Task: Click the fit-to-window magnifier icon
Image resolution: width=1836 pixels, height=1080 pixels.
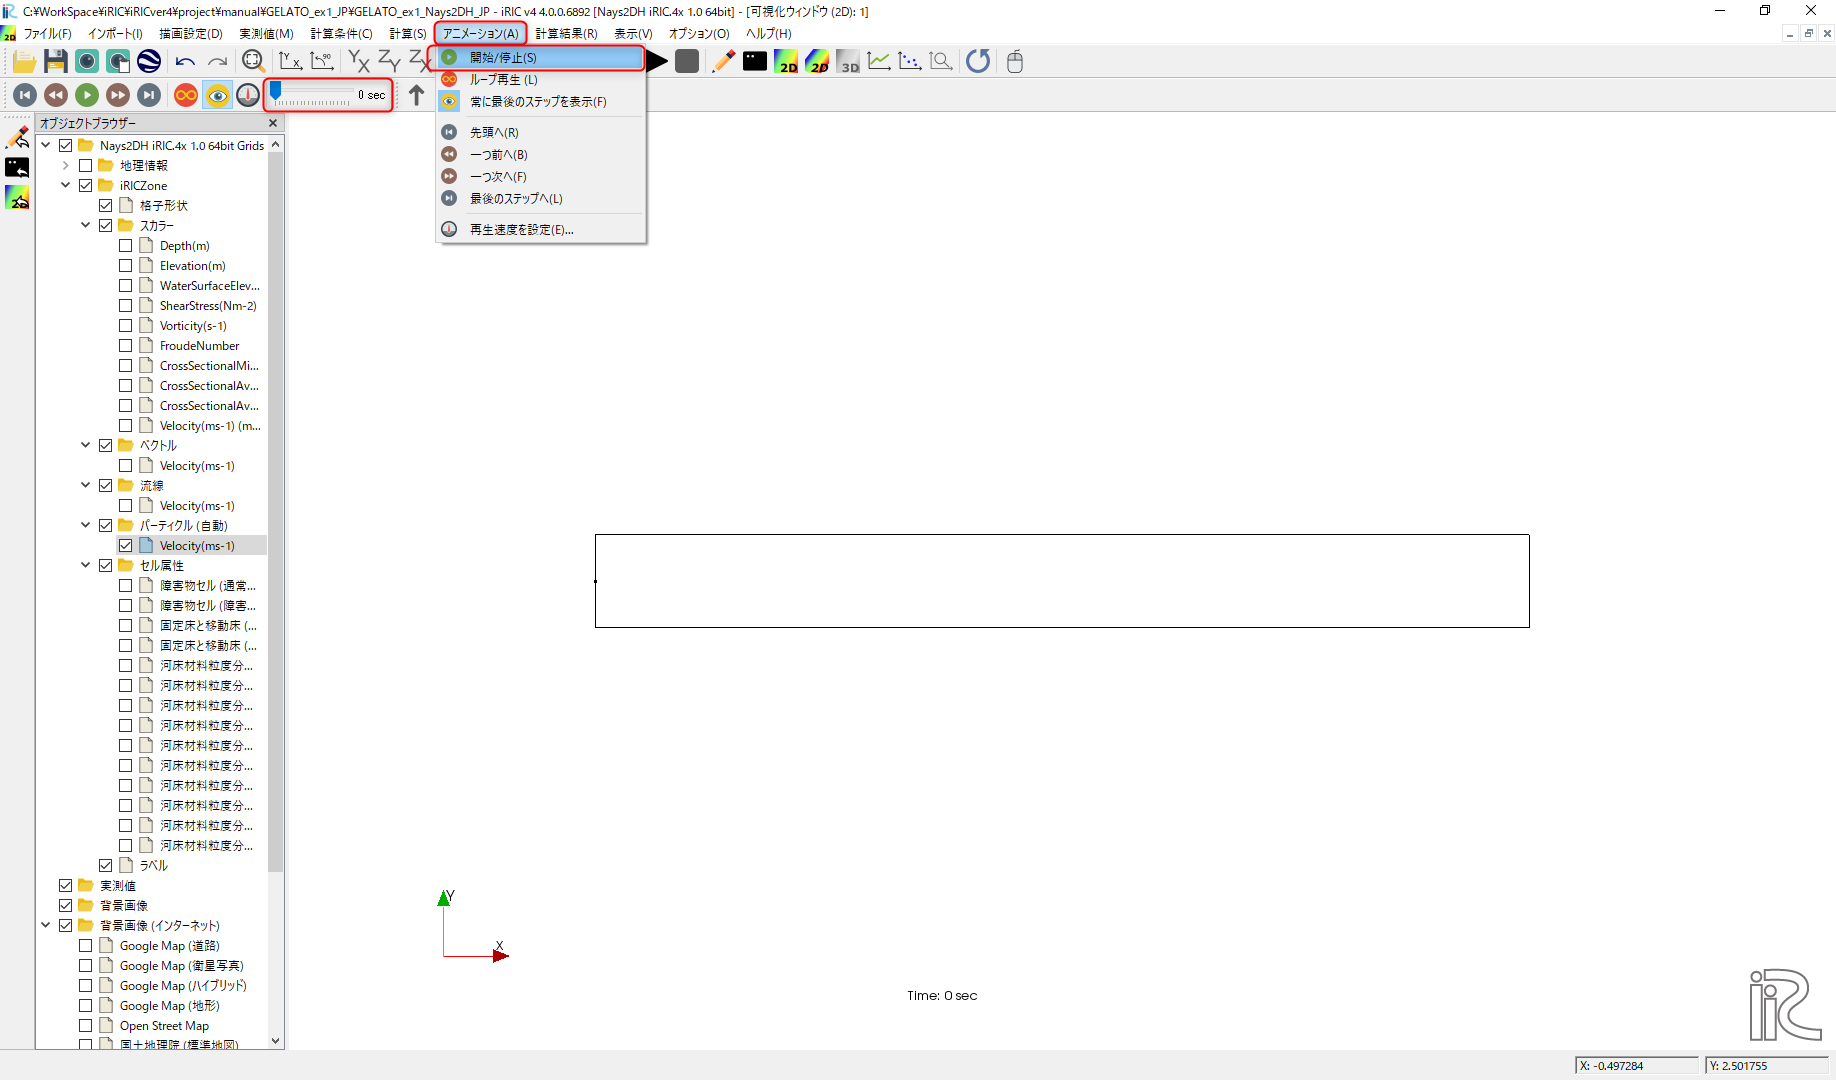Action: (253, 62)
